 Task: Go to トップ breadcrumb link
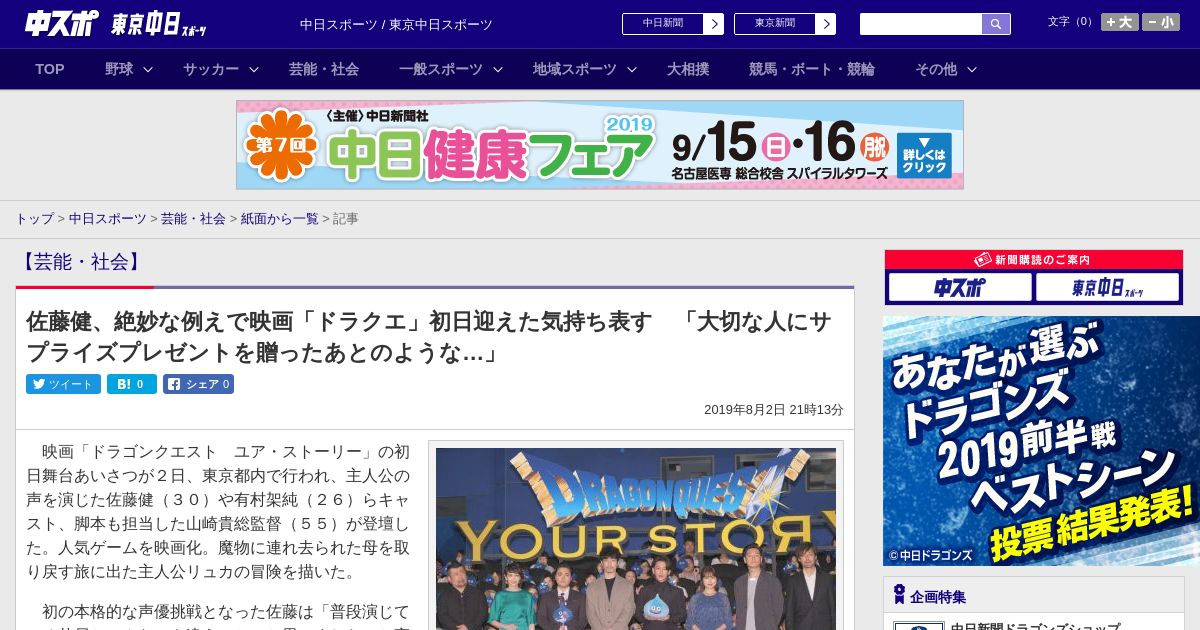pos(34,218)
